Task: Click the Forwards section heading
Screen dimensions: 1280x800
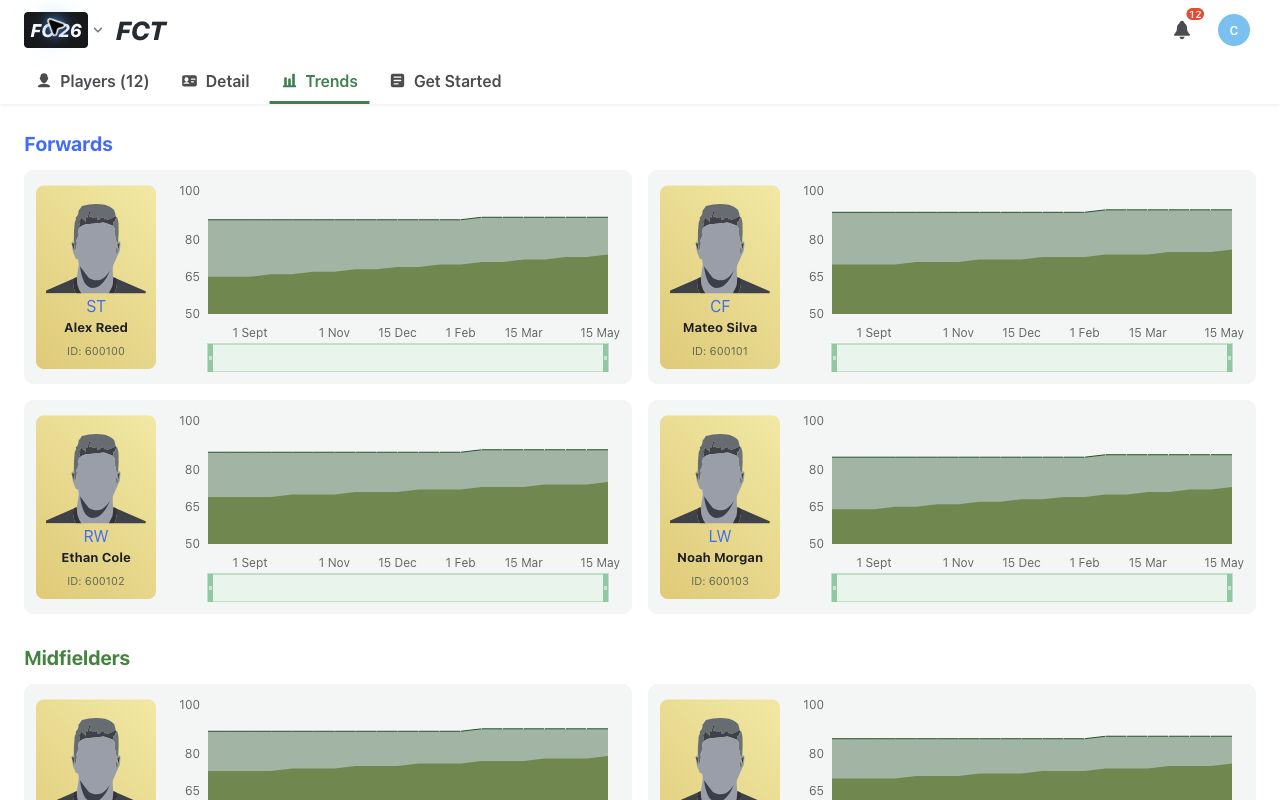Action: click(x=68, y=144)
